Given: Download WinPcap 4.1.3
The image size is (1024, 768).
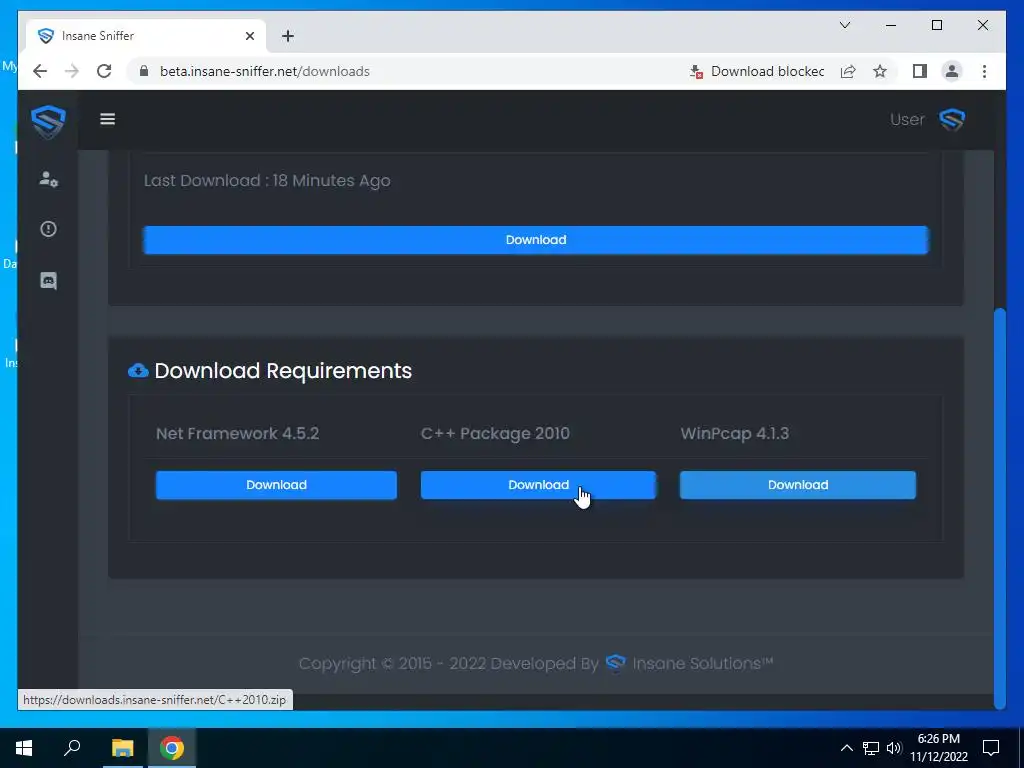Looking at the screenshot, I should point(797,485).
